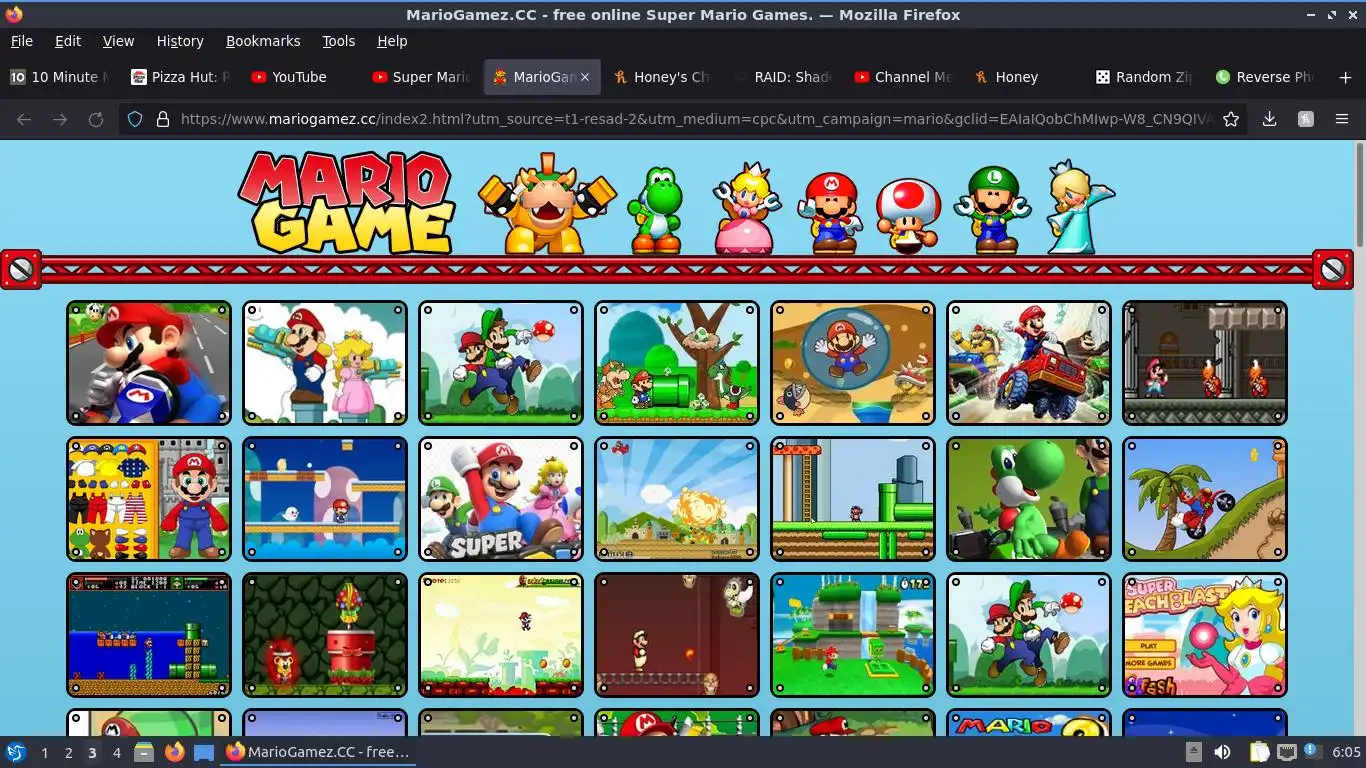Open the View menu
Viewport: 1366px width, 768px height.
pyautogui.click(x=118, y=41)
